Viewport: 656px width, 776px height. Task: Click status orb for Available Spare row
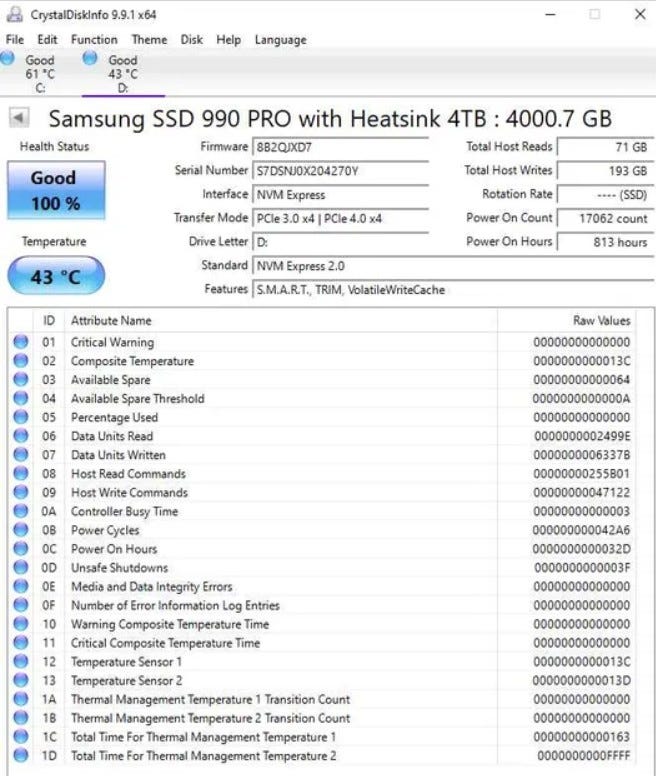21,379
